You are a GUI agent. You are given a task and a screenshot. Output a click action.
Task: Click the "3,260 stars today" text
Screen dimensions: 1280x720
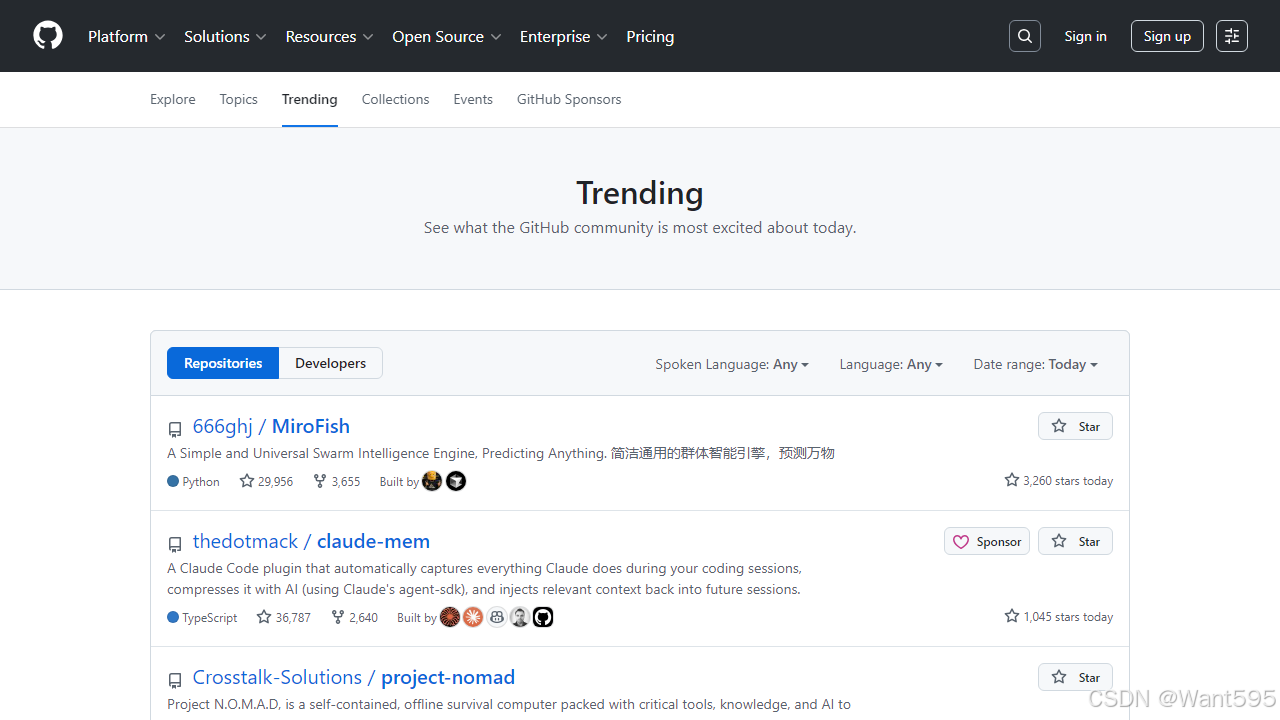1059,481
